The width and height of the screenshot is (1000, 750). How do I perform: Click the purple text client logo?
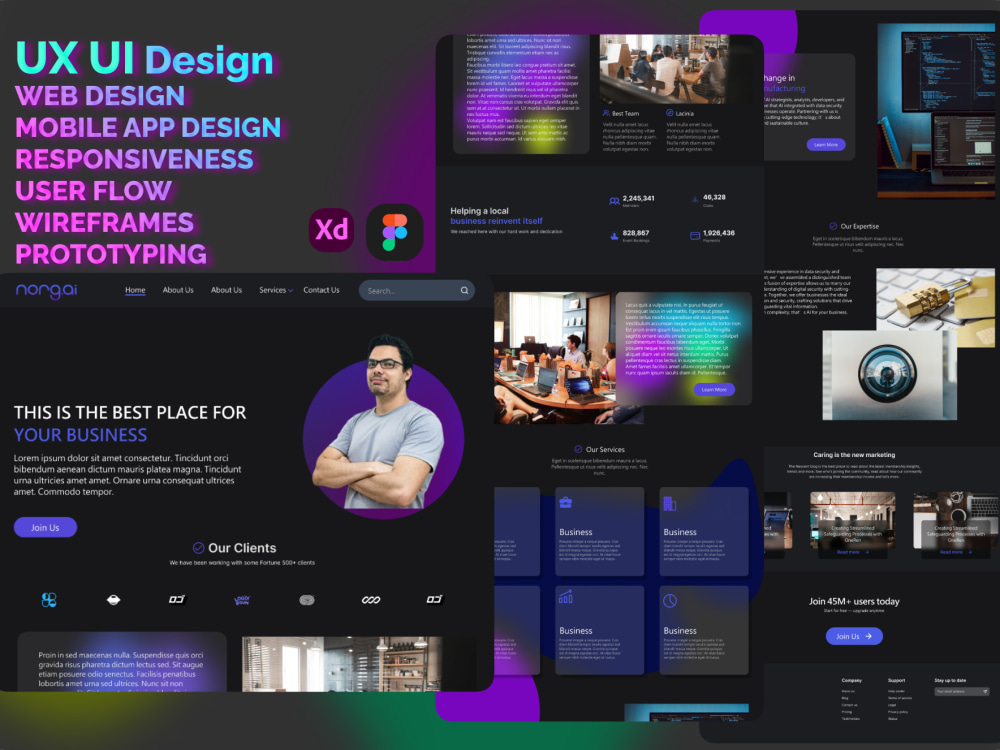point(242,599)
